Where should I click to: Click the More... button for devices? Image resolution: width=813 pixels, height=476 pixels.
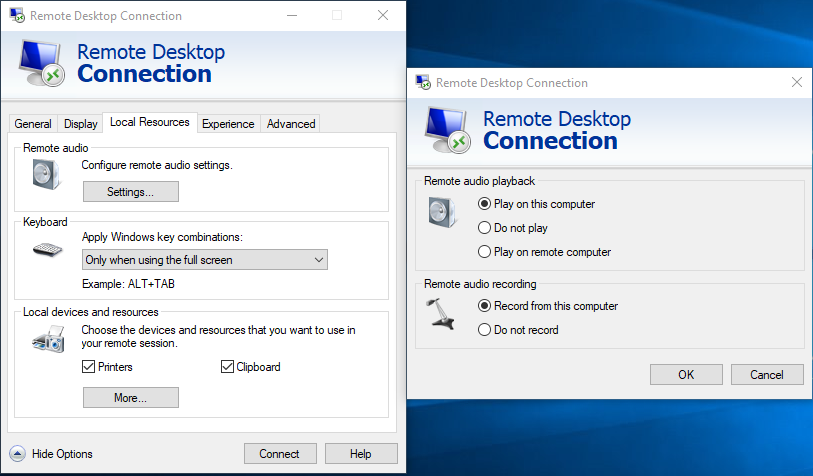[131, 397]
